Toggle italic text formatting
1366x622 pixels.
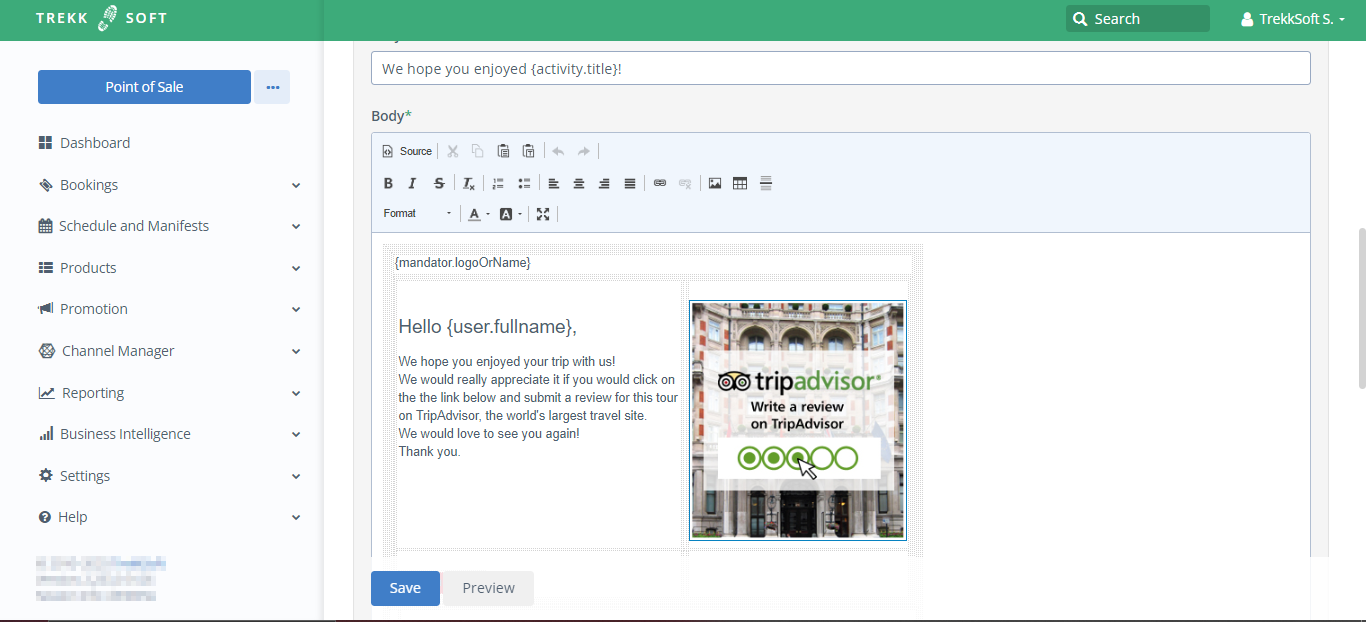pos(412,183)
